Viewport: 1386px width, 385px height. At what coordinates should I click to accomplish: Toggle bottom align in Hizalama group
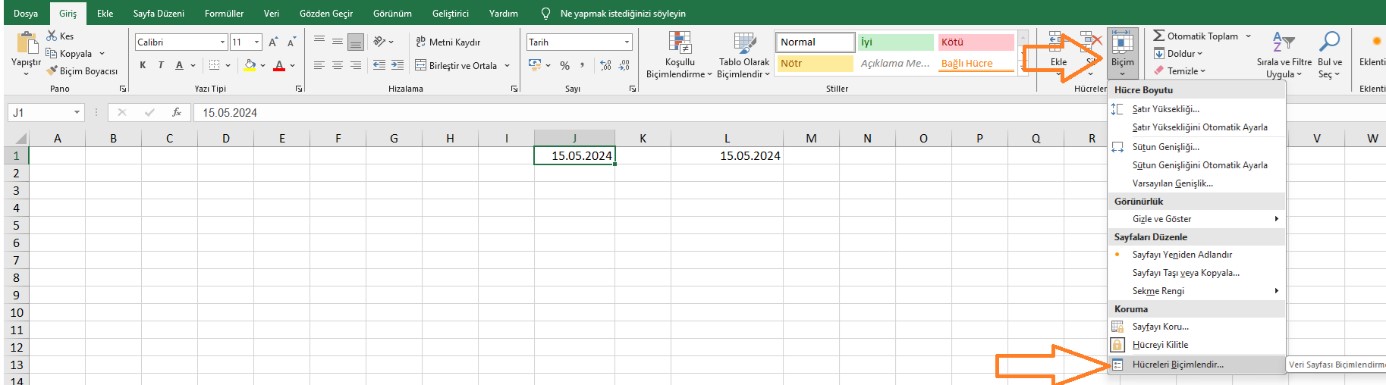point(355,42)
